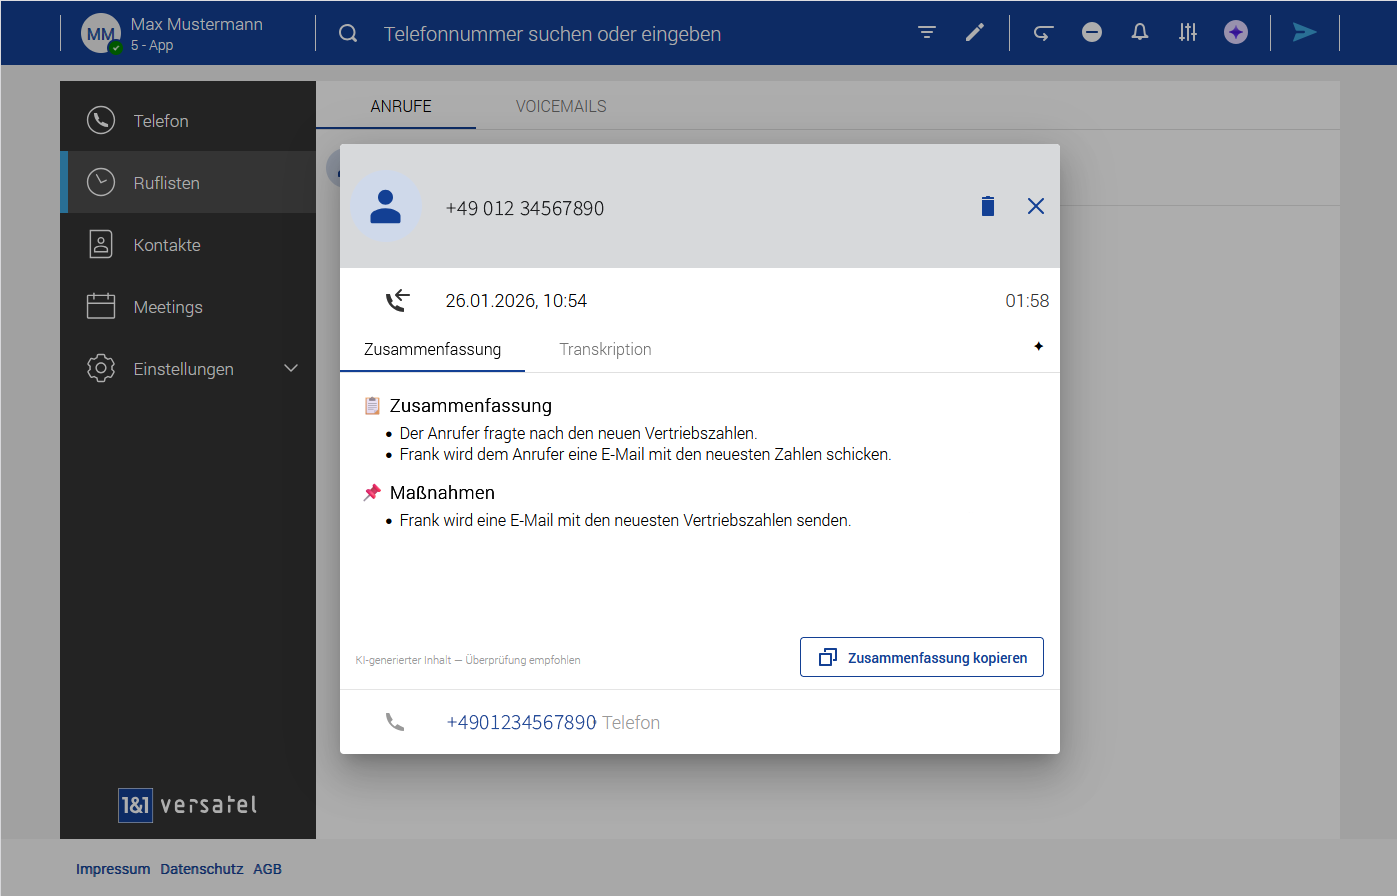
Task: Open the Max Mustermann profile avatar
Action: coord(101,34)
